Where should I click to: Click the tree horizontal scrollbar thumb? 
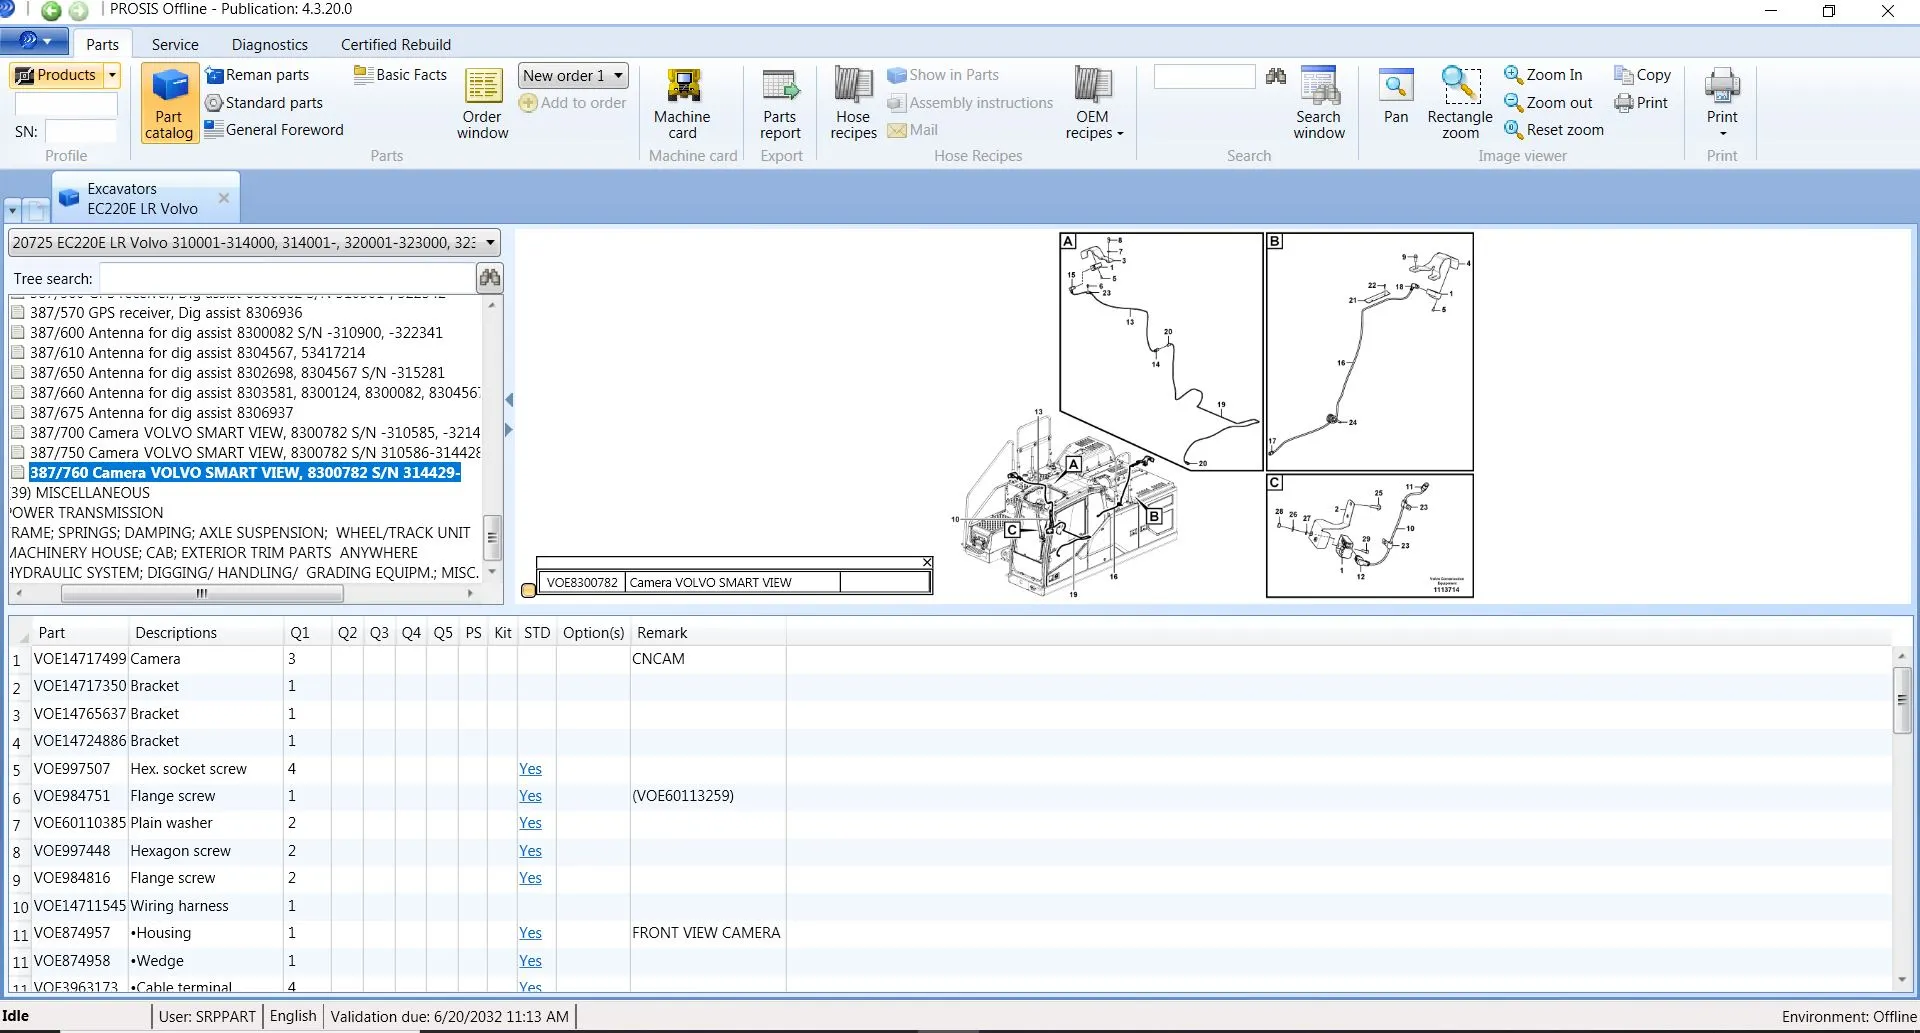(202, 594)
